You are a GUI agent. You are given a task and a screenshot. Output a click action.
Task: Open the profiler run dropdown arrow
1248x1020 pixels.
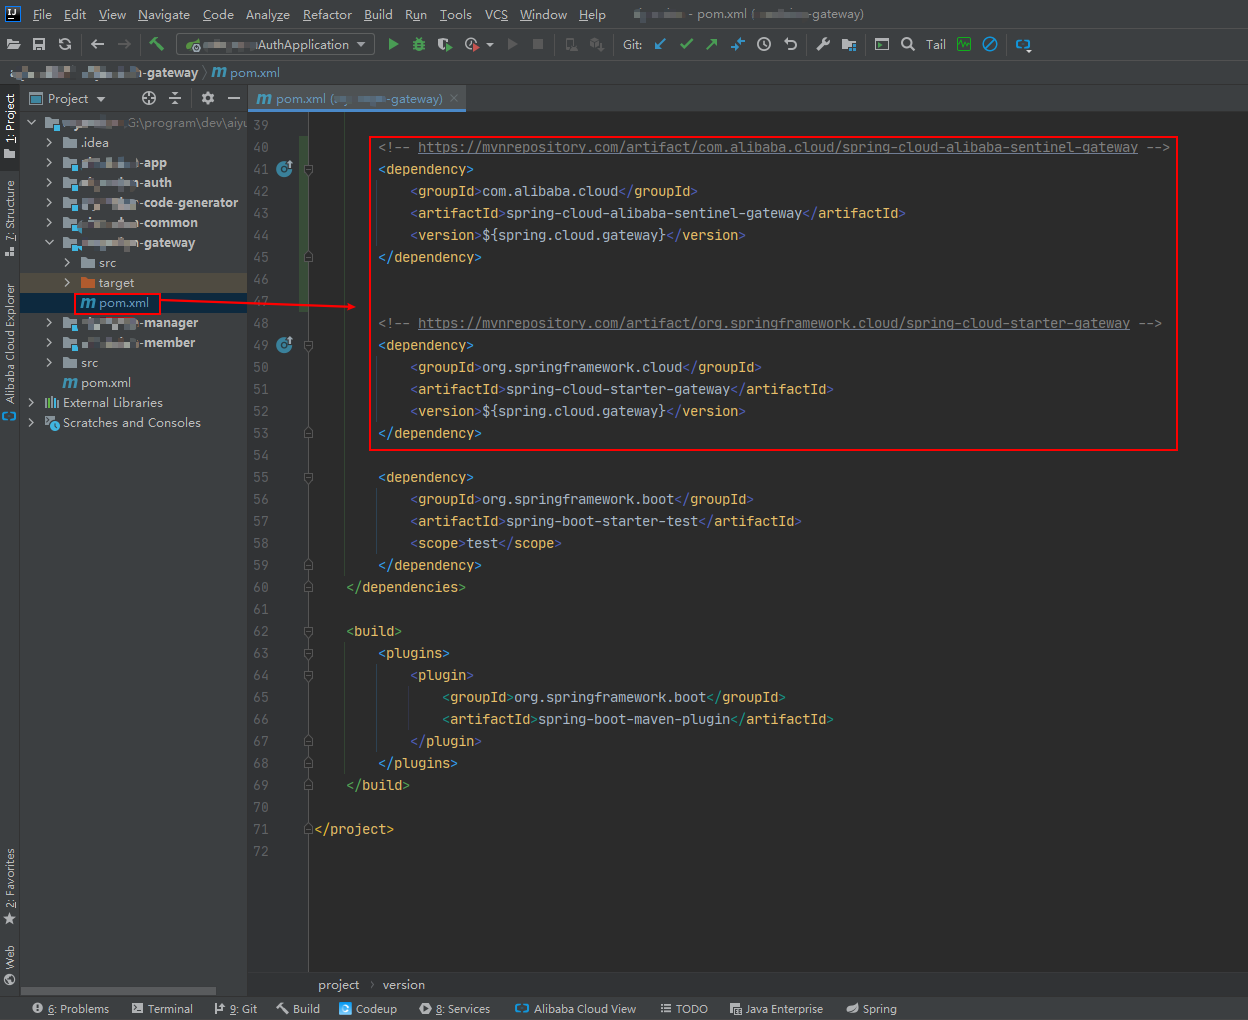click(x=490, y=45)
